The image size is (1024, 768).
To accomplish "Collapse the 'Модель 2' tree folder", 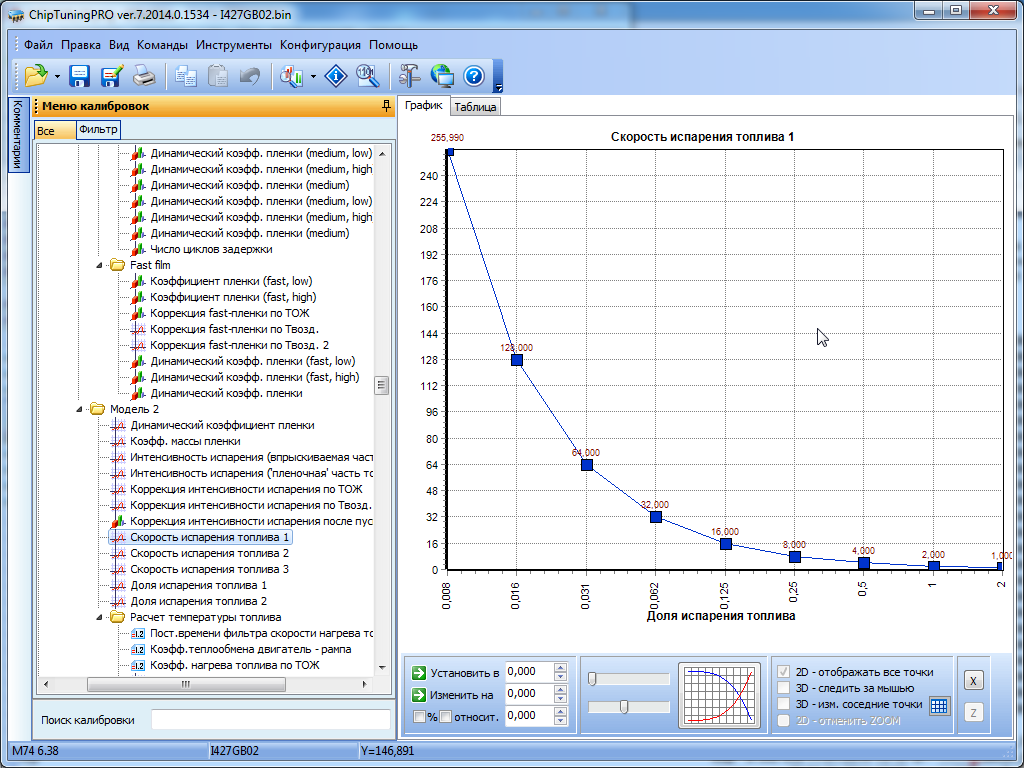I will click(x=79, y=409).
